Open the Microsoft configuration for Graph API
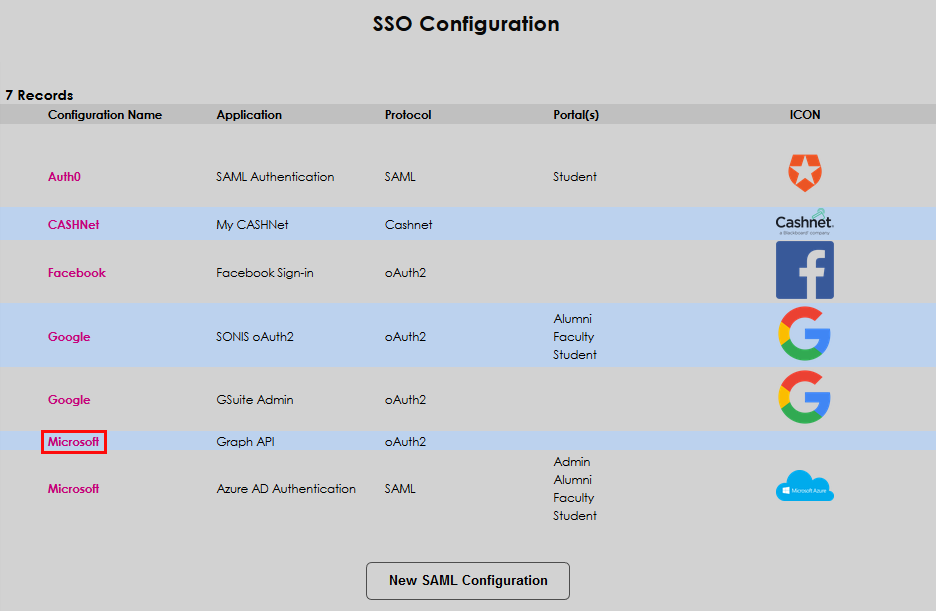936x611 pixels. (x=73, y=442)
